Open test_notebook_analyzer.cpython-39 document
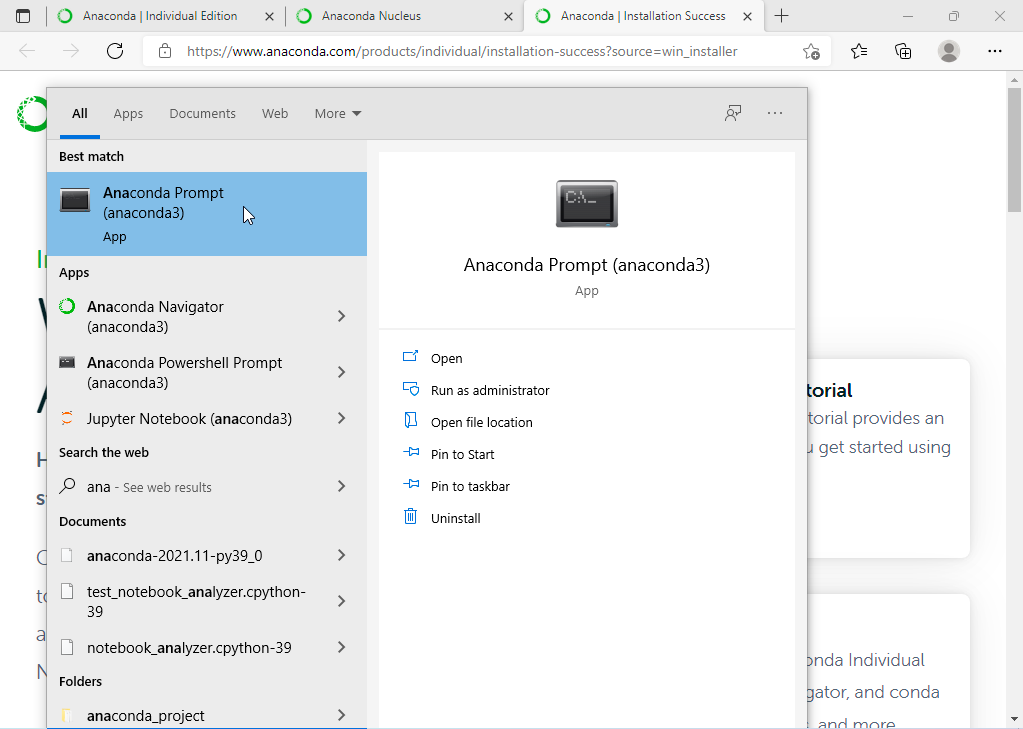Viewport: 1023px width, 729px height. [x=207, y=602]
